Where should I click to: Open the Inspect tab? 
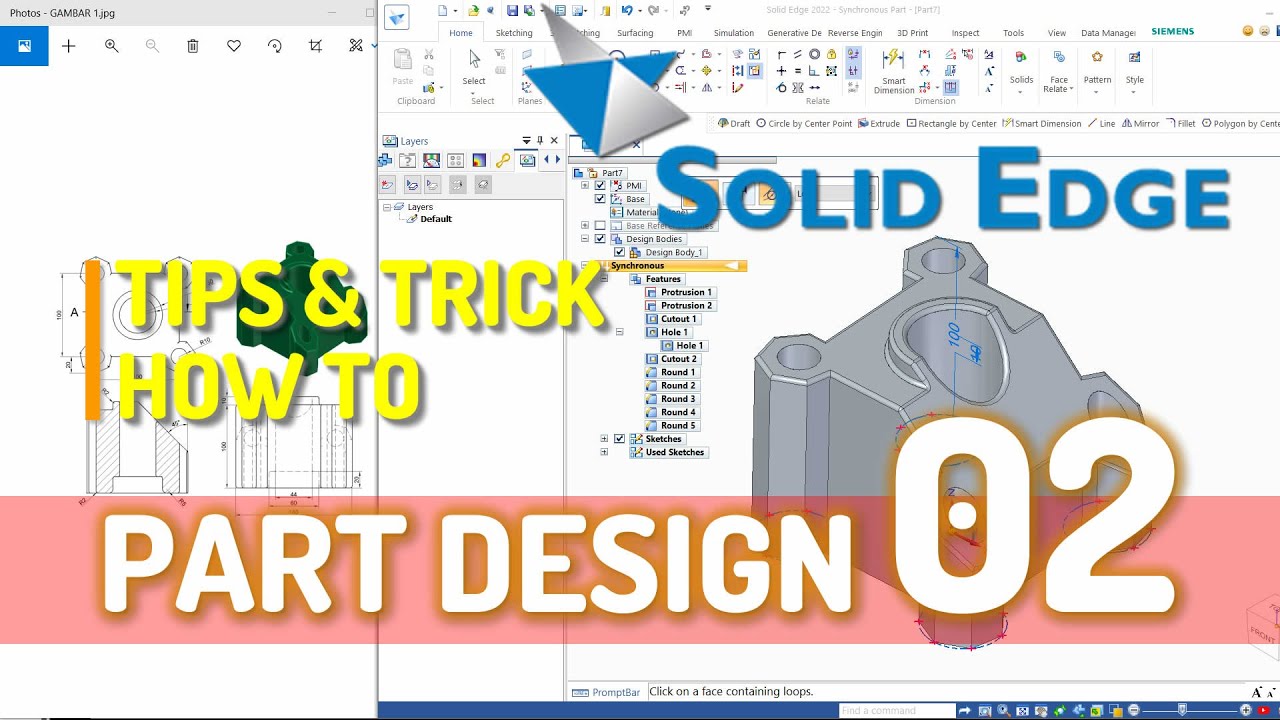pyautogui.click(x=965, y=33)
